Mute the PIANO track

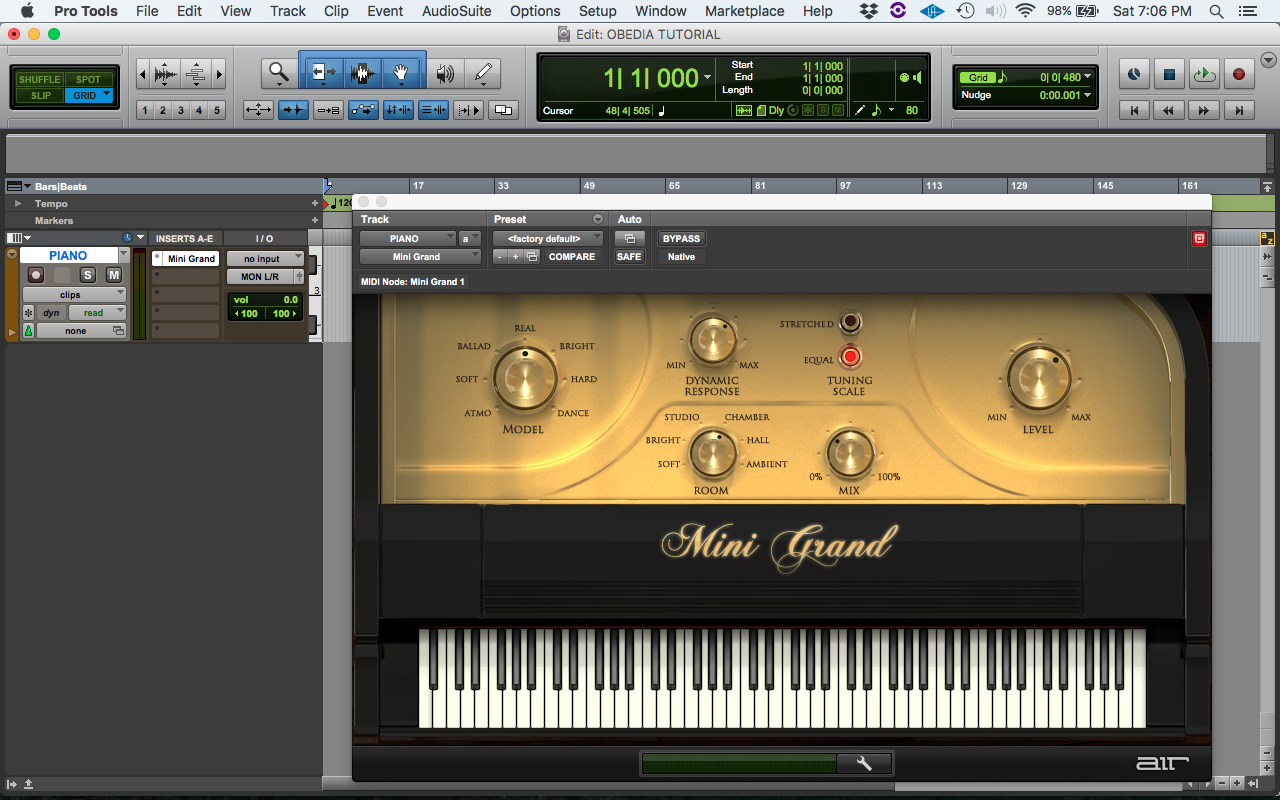(x=113, y=275)
